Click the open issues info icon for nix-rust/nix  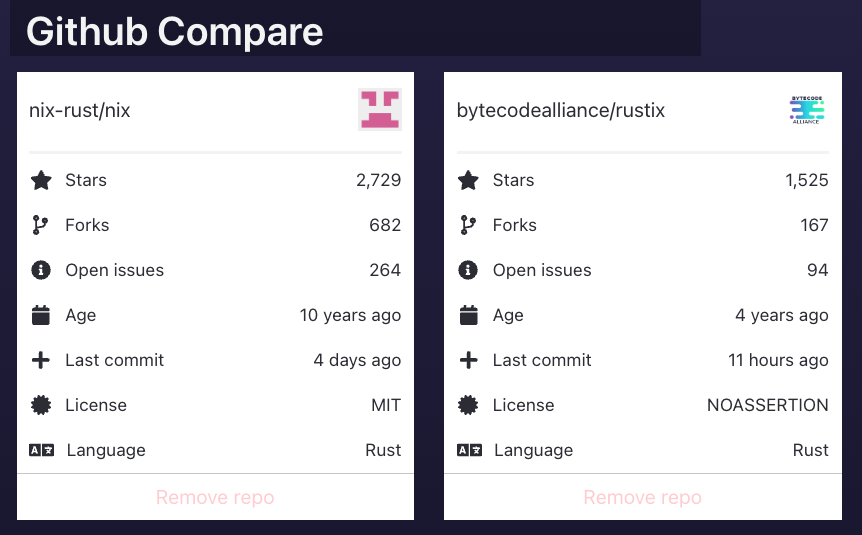point(41,271)
